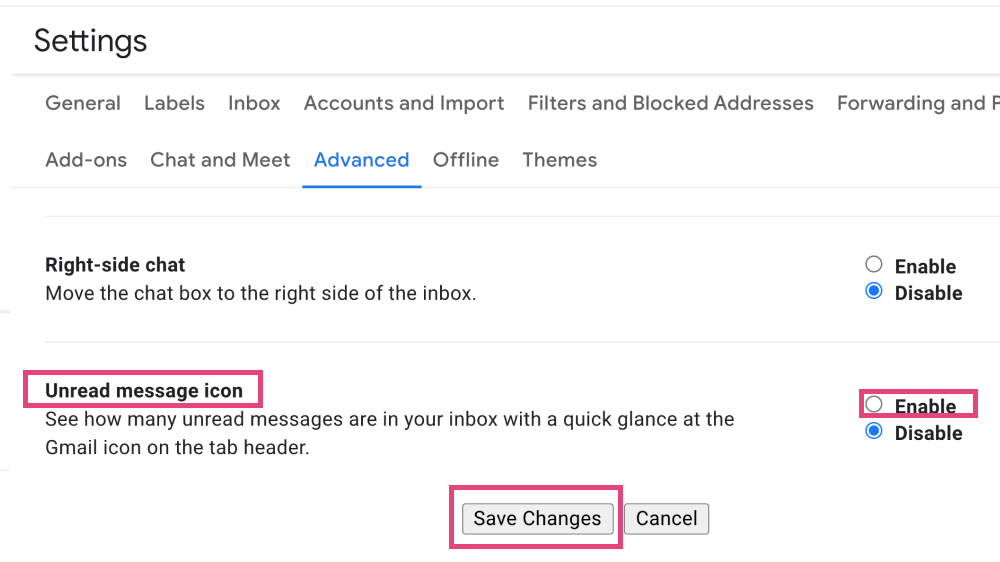
Task: Open the Inbox settings tab
Action: 254,103
